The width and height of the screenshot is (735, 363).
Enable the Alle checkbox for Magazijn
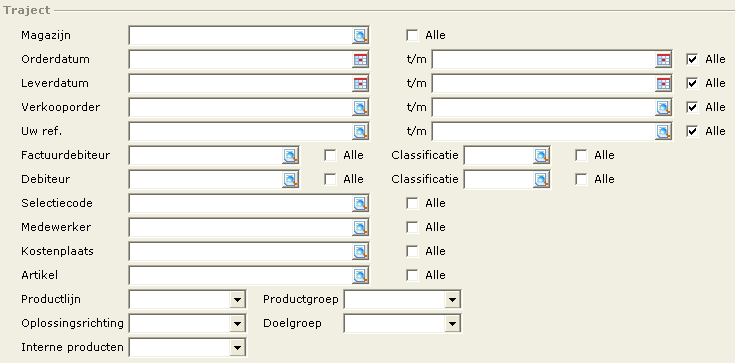(412, 35)
